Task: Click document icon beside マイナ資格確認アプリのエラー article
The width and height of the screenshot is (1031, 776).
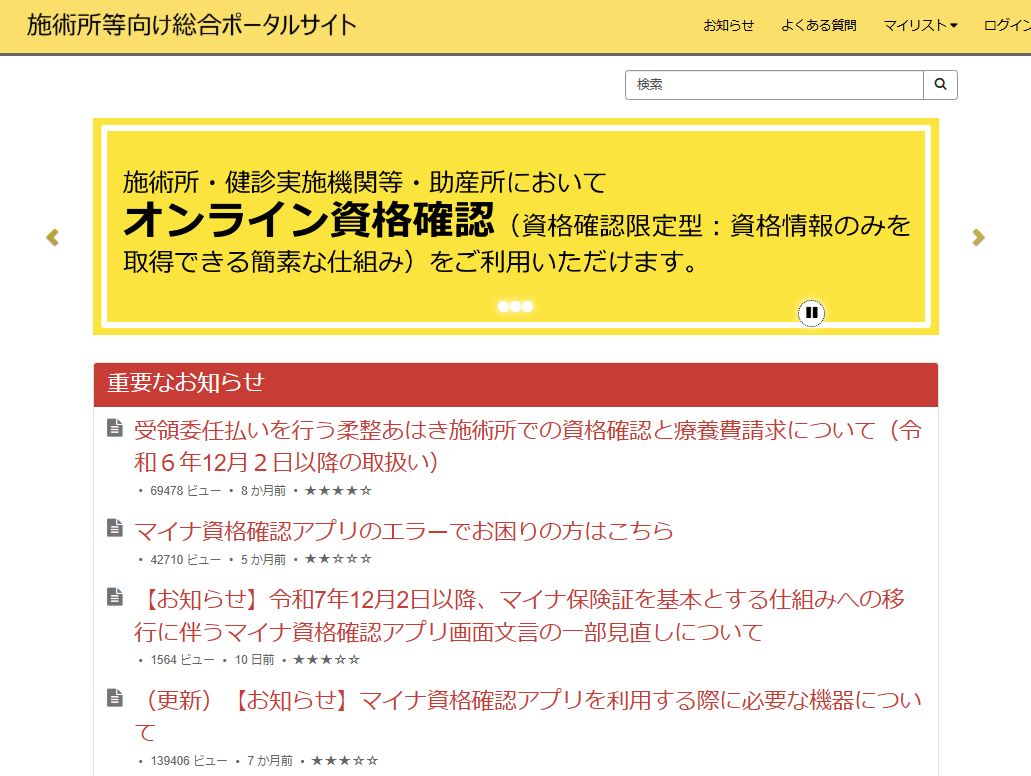Action: point(115,528)
